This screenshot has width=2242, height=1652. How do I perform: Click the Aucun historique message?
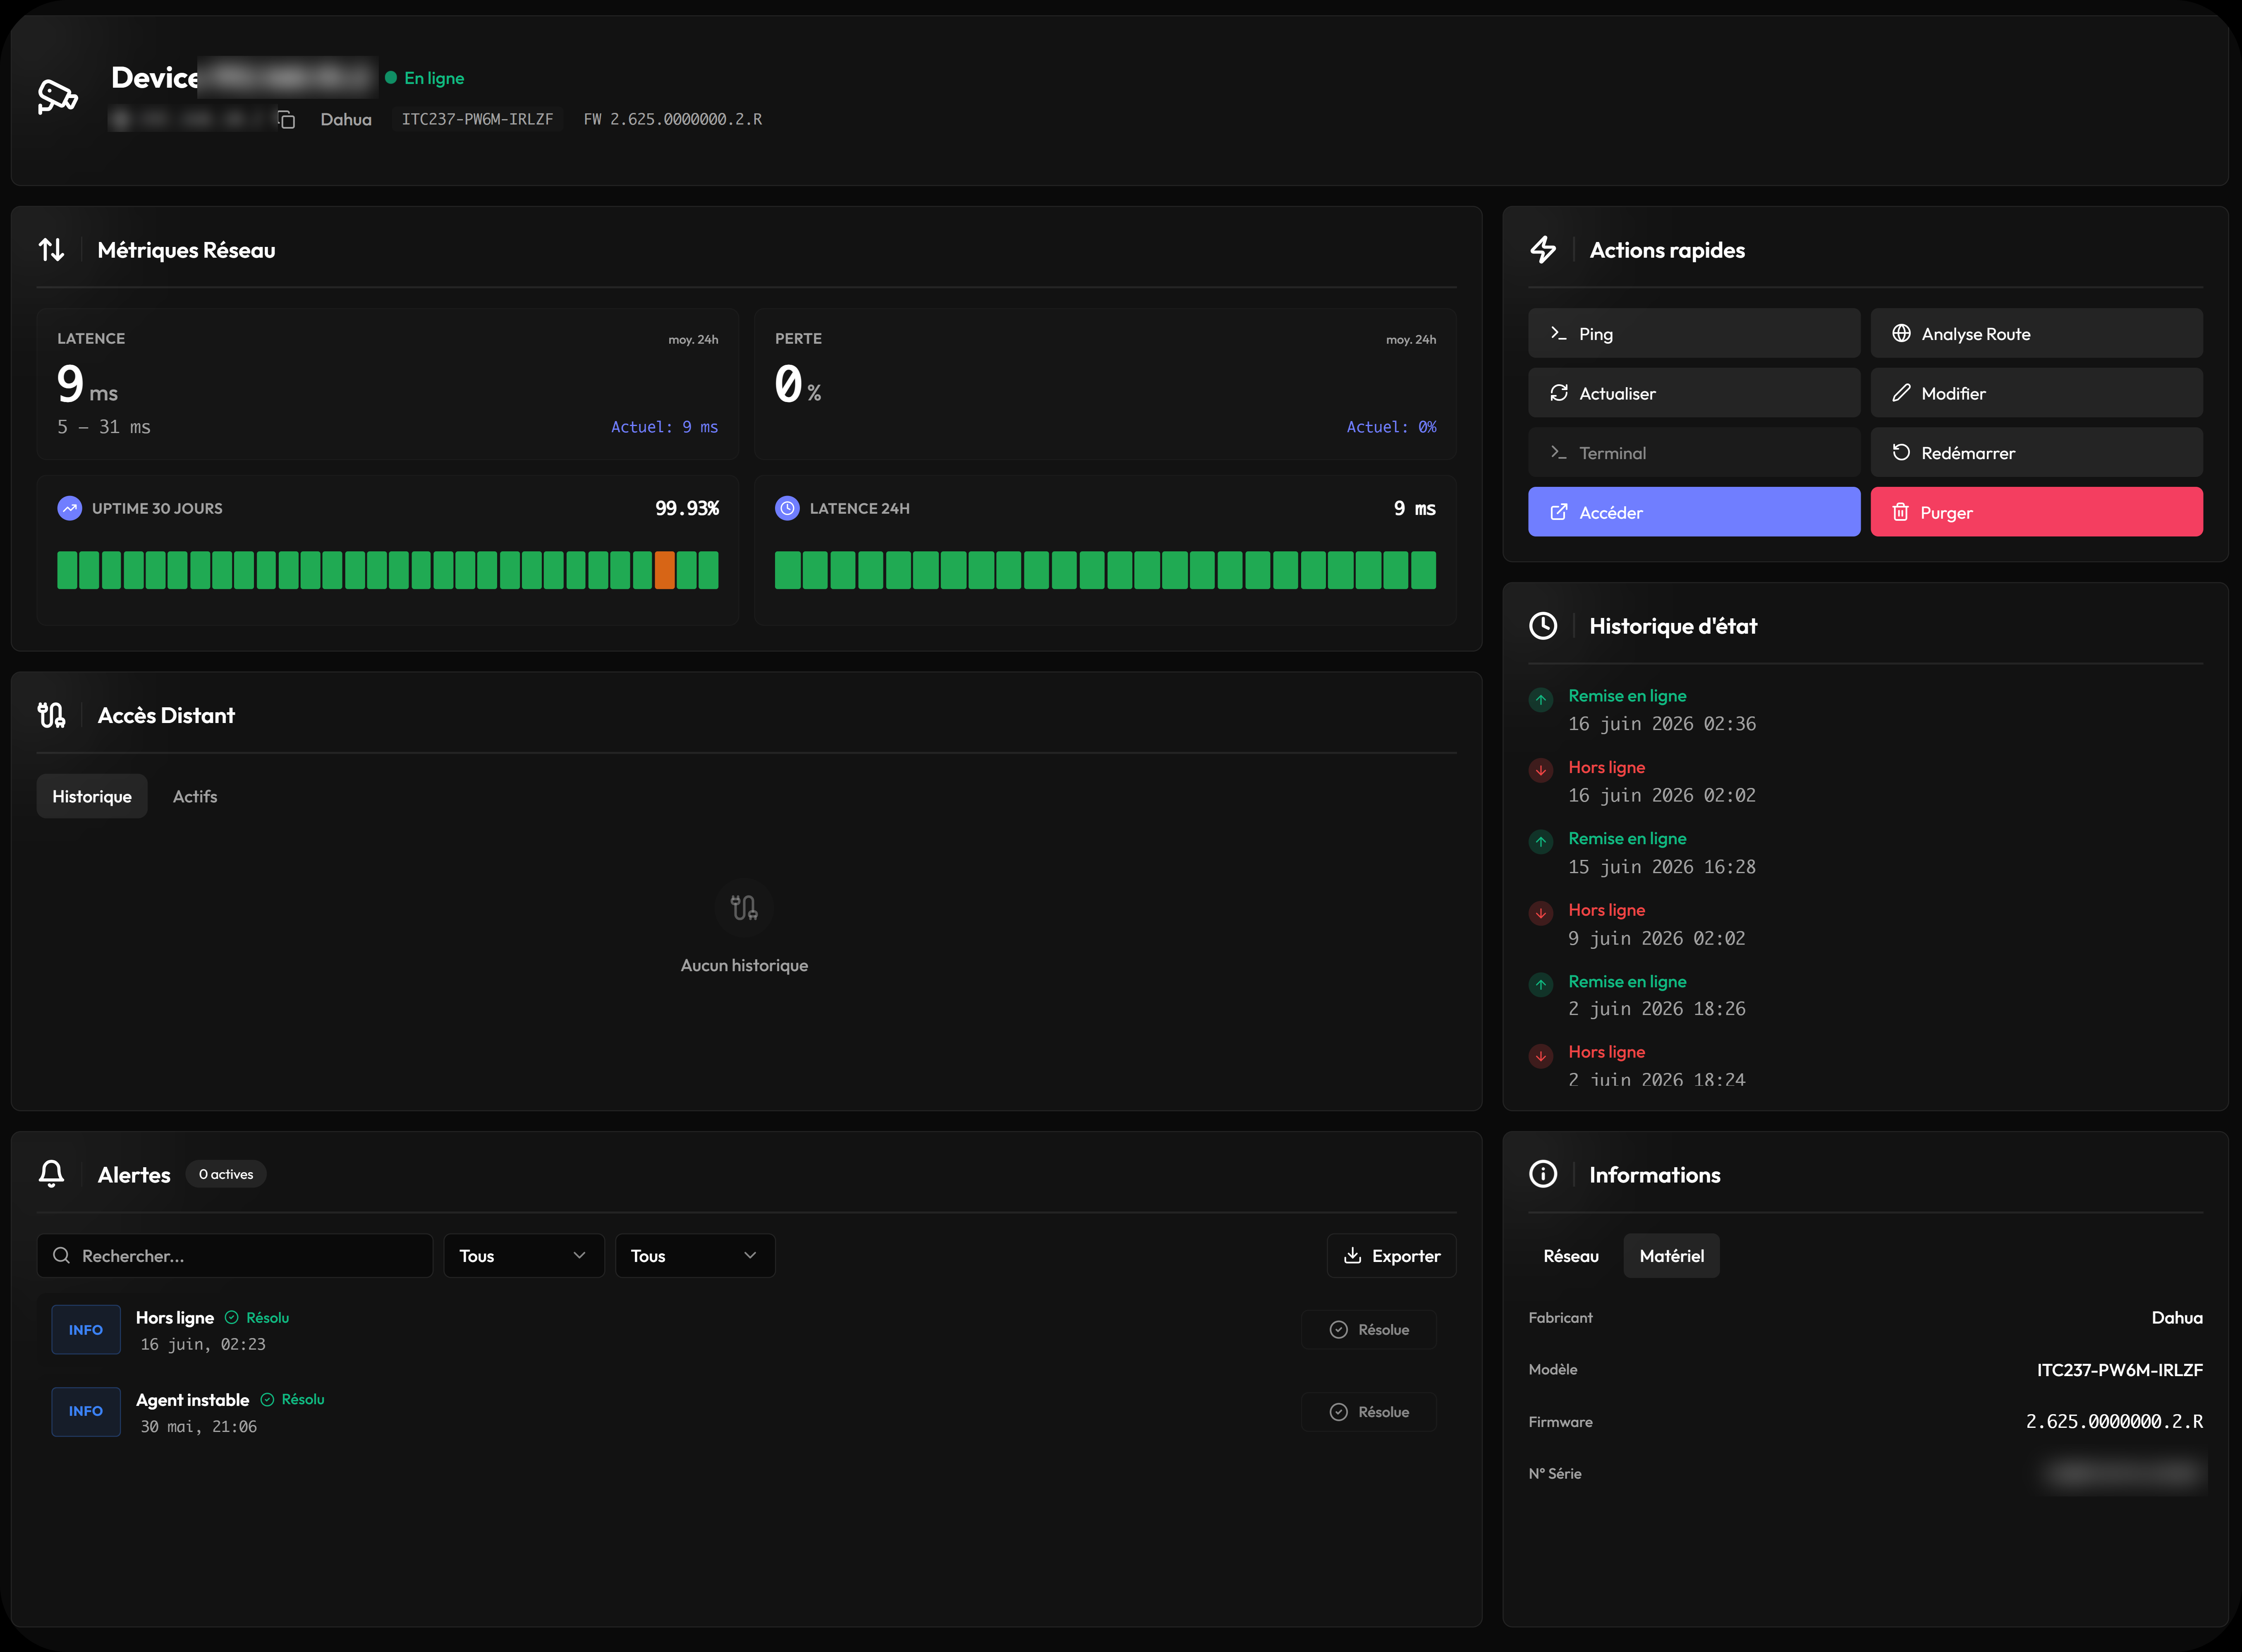pos(744,965)
